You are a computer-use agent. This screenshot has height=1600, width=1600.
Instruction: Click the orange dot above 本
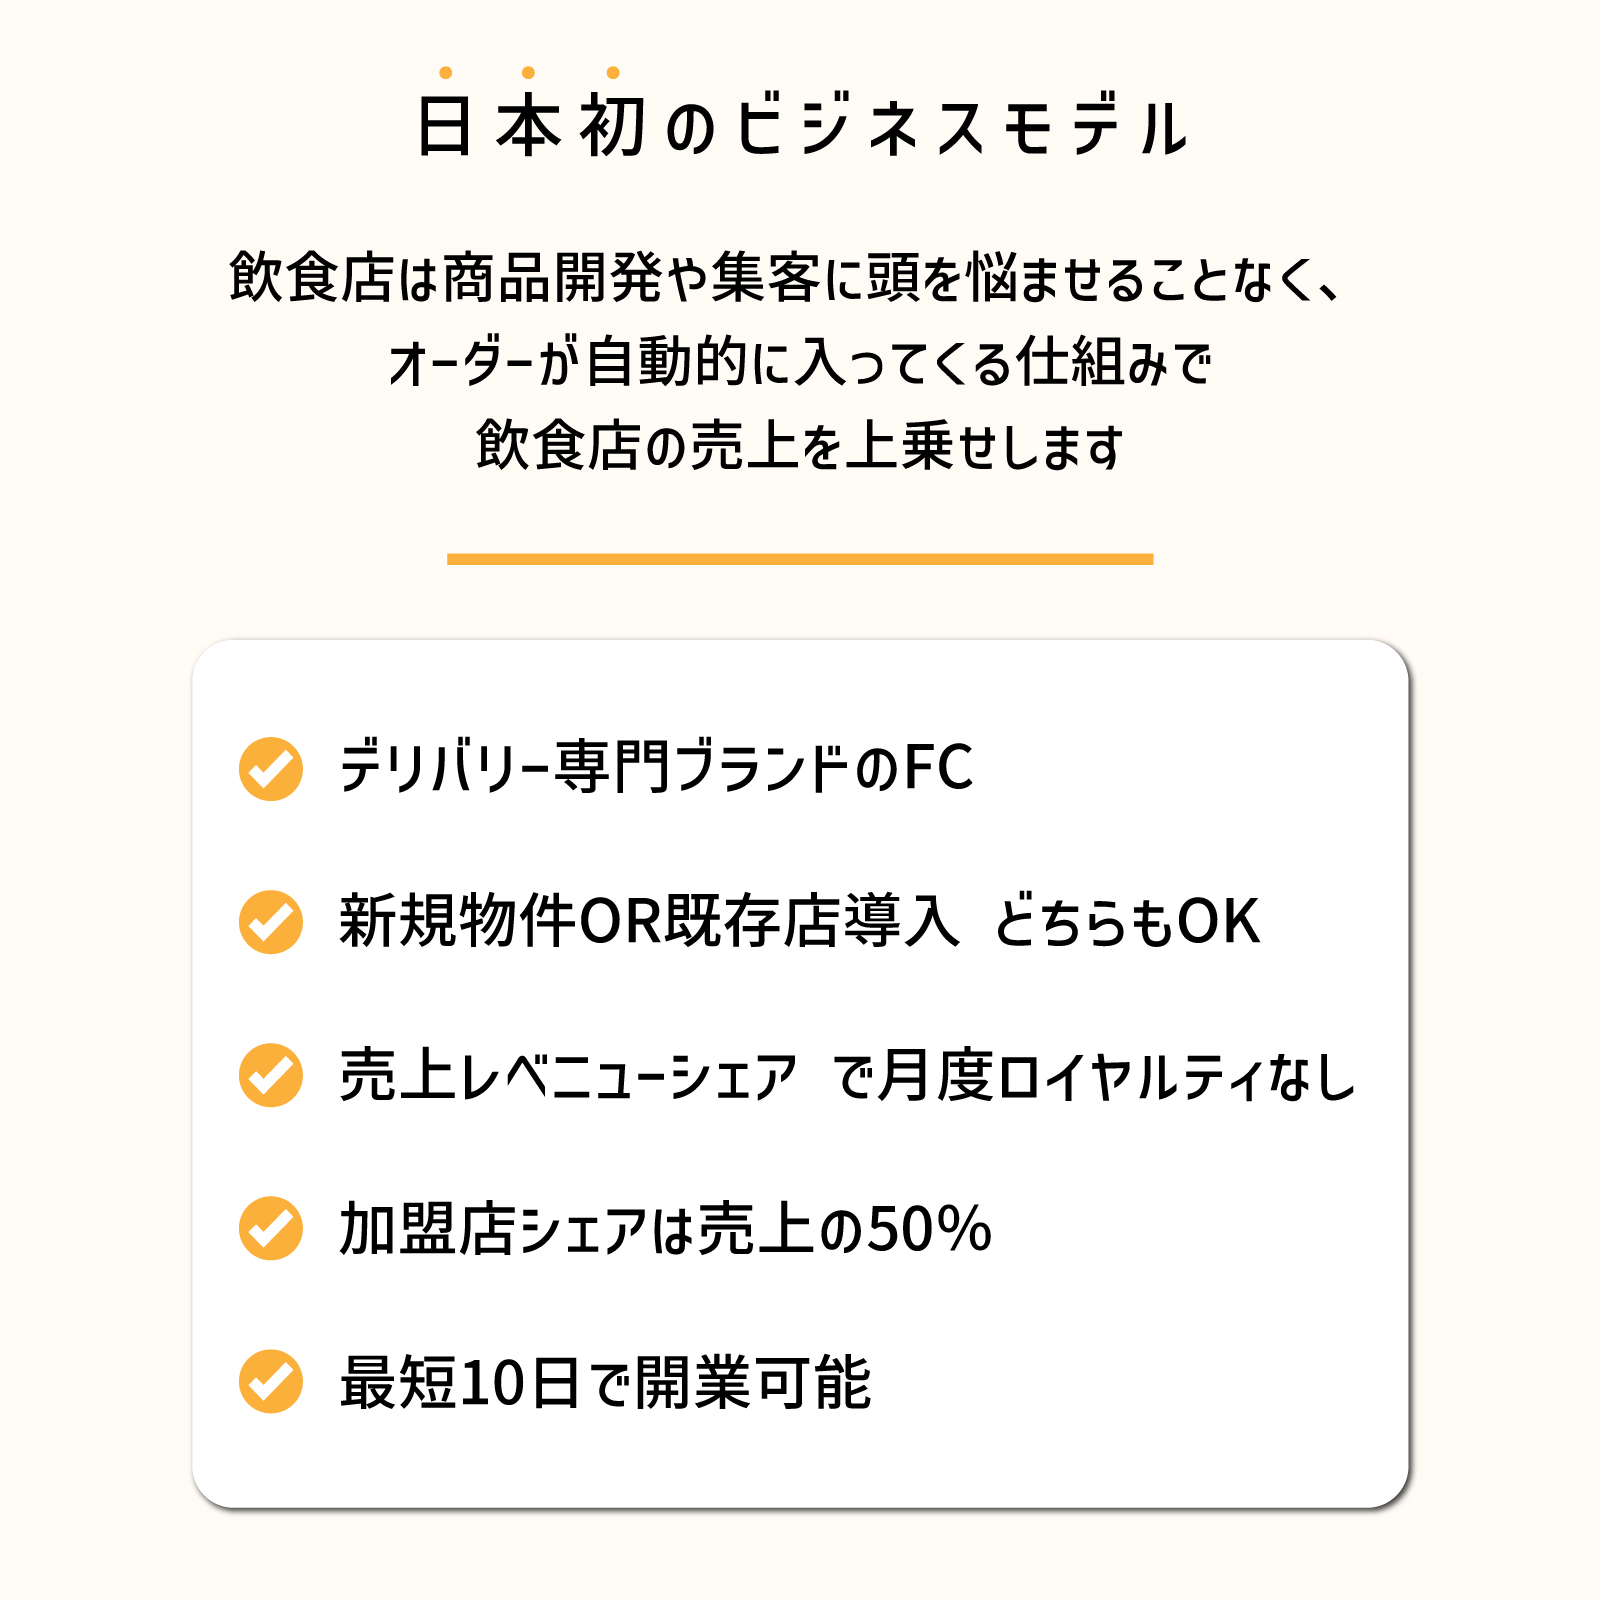click(x=529, y=72)
